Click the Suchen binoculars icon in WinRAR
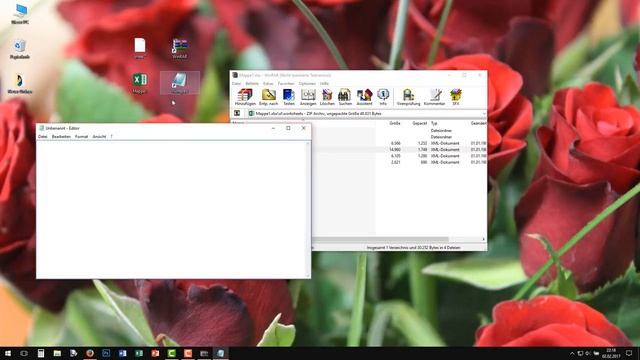Viewport: 640px width, 360px height. (345, 97)
